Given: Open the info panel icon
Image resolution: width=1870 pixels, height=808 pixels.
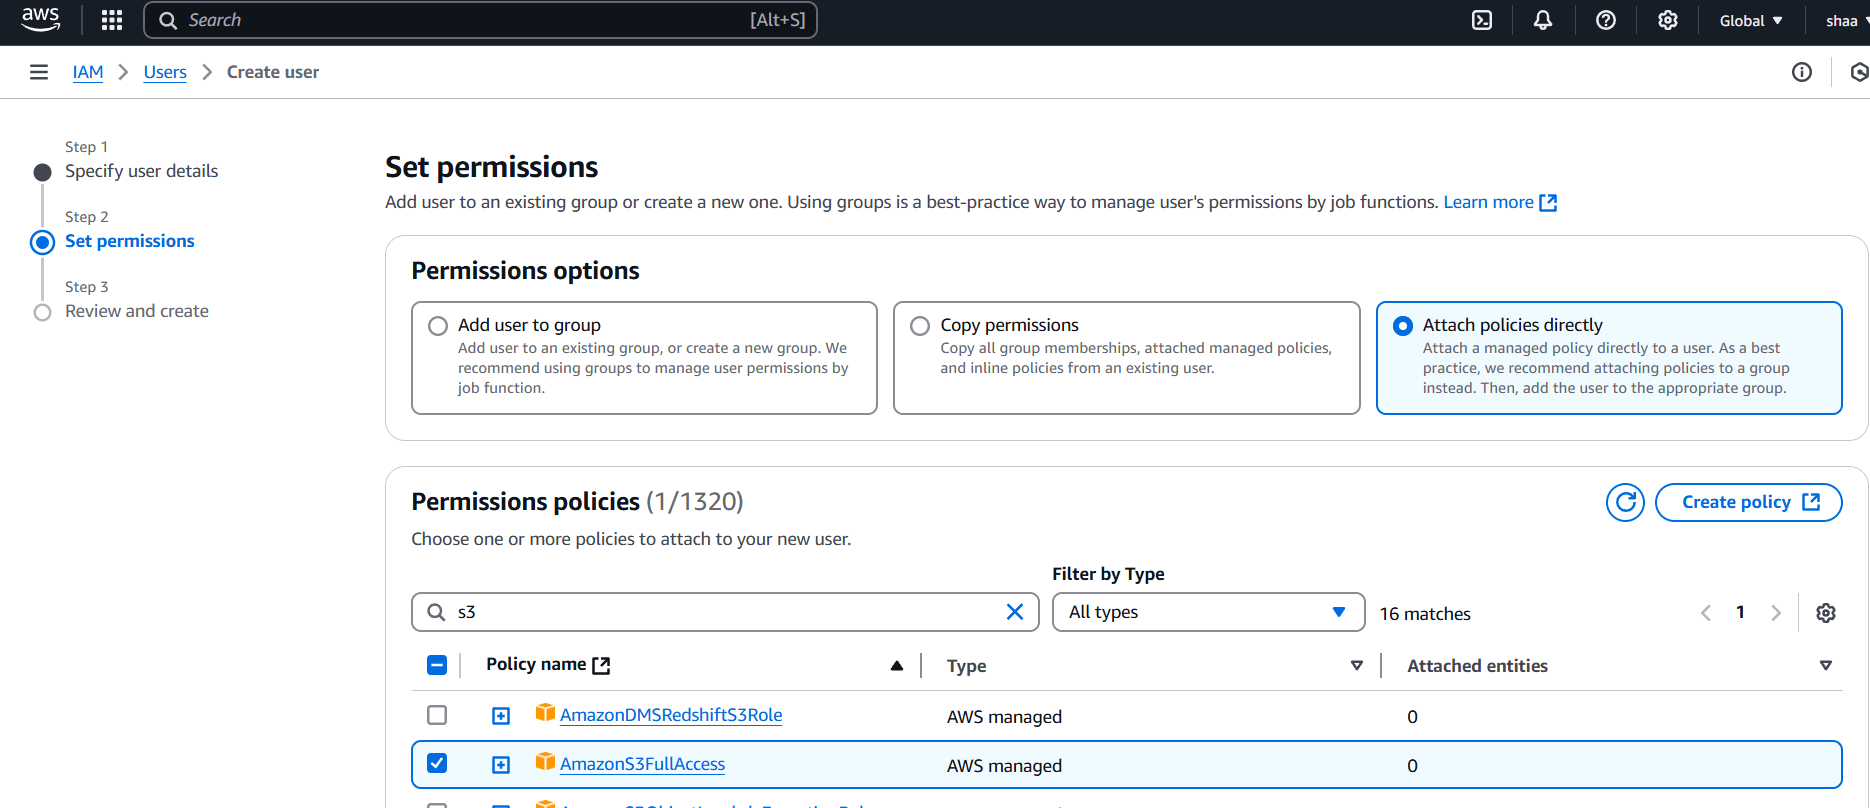Looking at the screenshot, I should (1802, 72).
